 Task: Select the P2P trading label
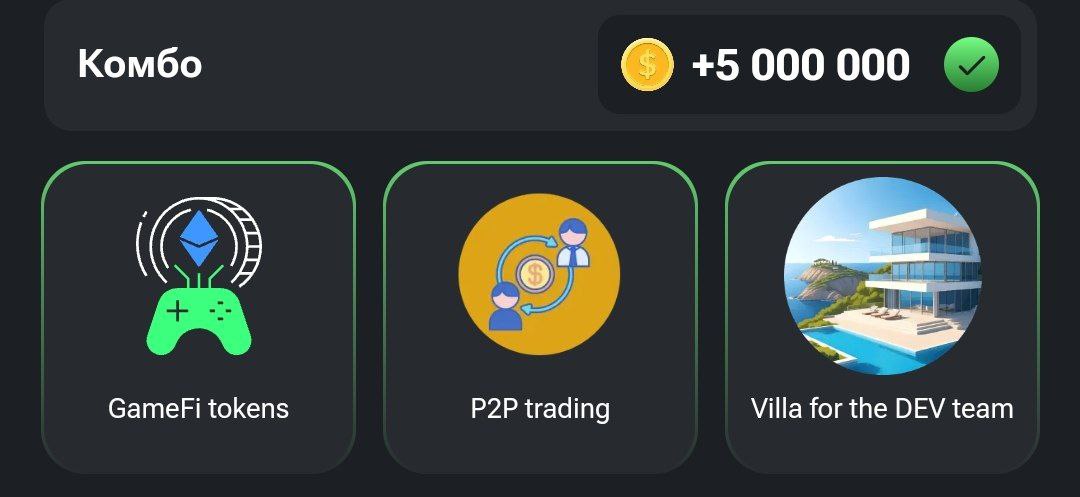pos(540,409)
